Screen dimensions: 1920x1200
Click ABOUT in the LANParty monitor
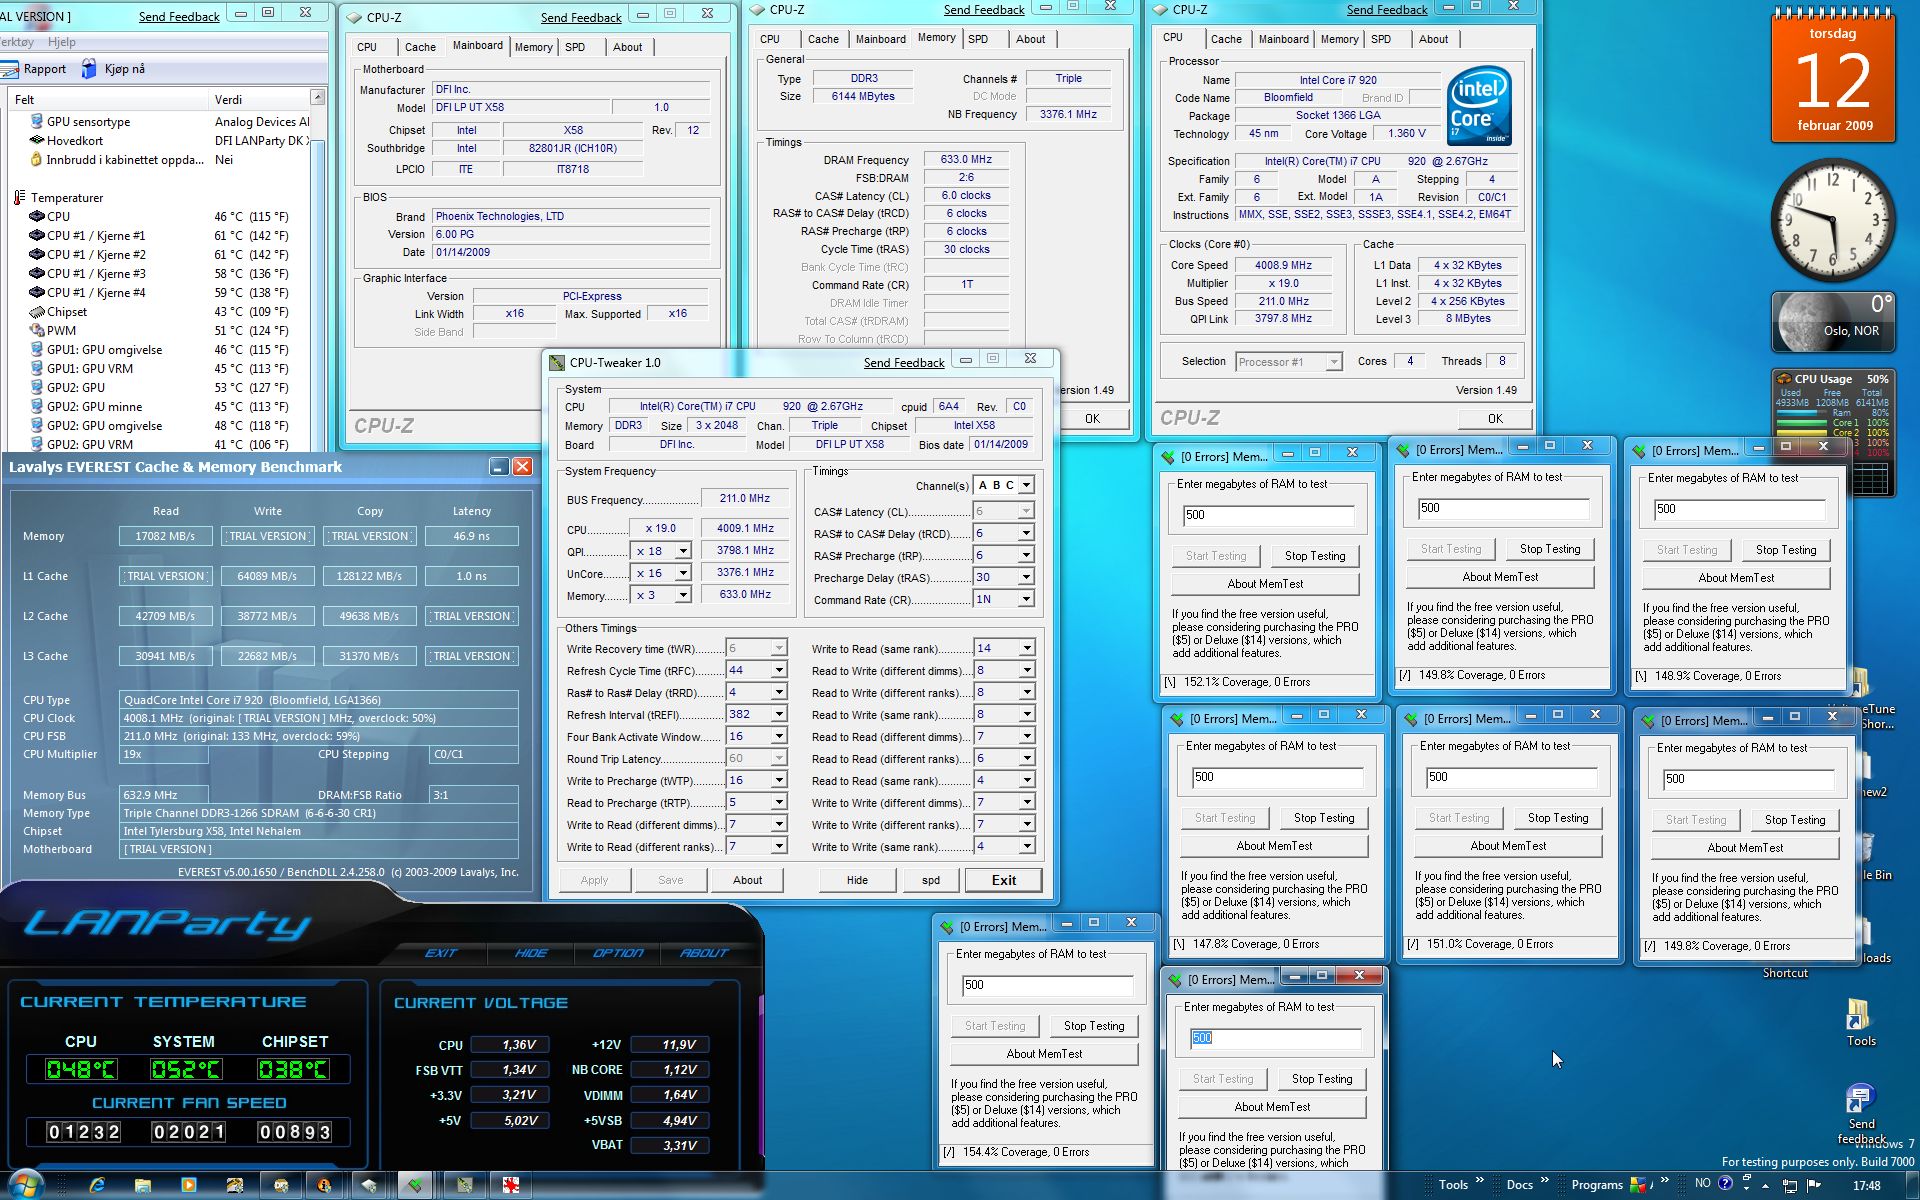704,953
